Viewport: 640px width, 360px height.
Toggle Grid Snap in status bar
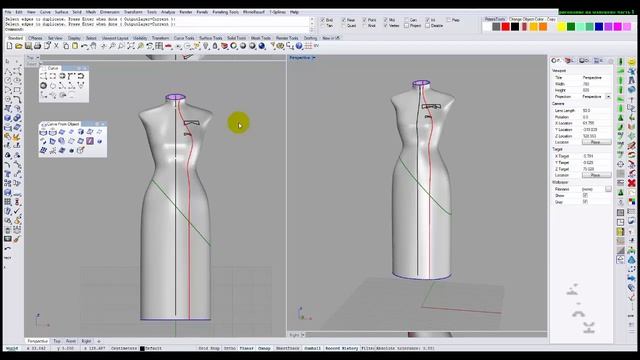pyautogui.click(x=209, y=349)
